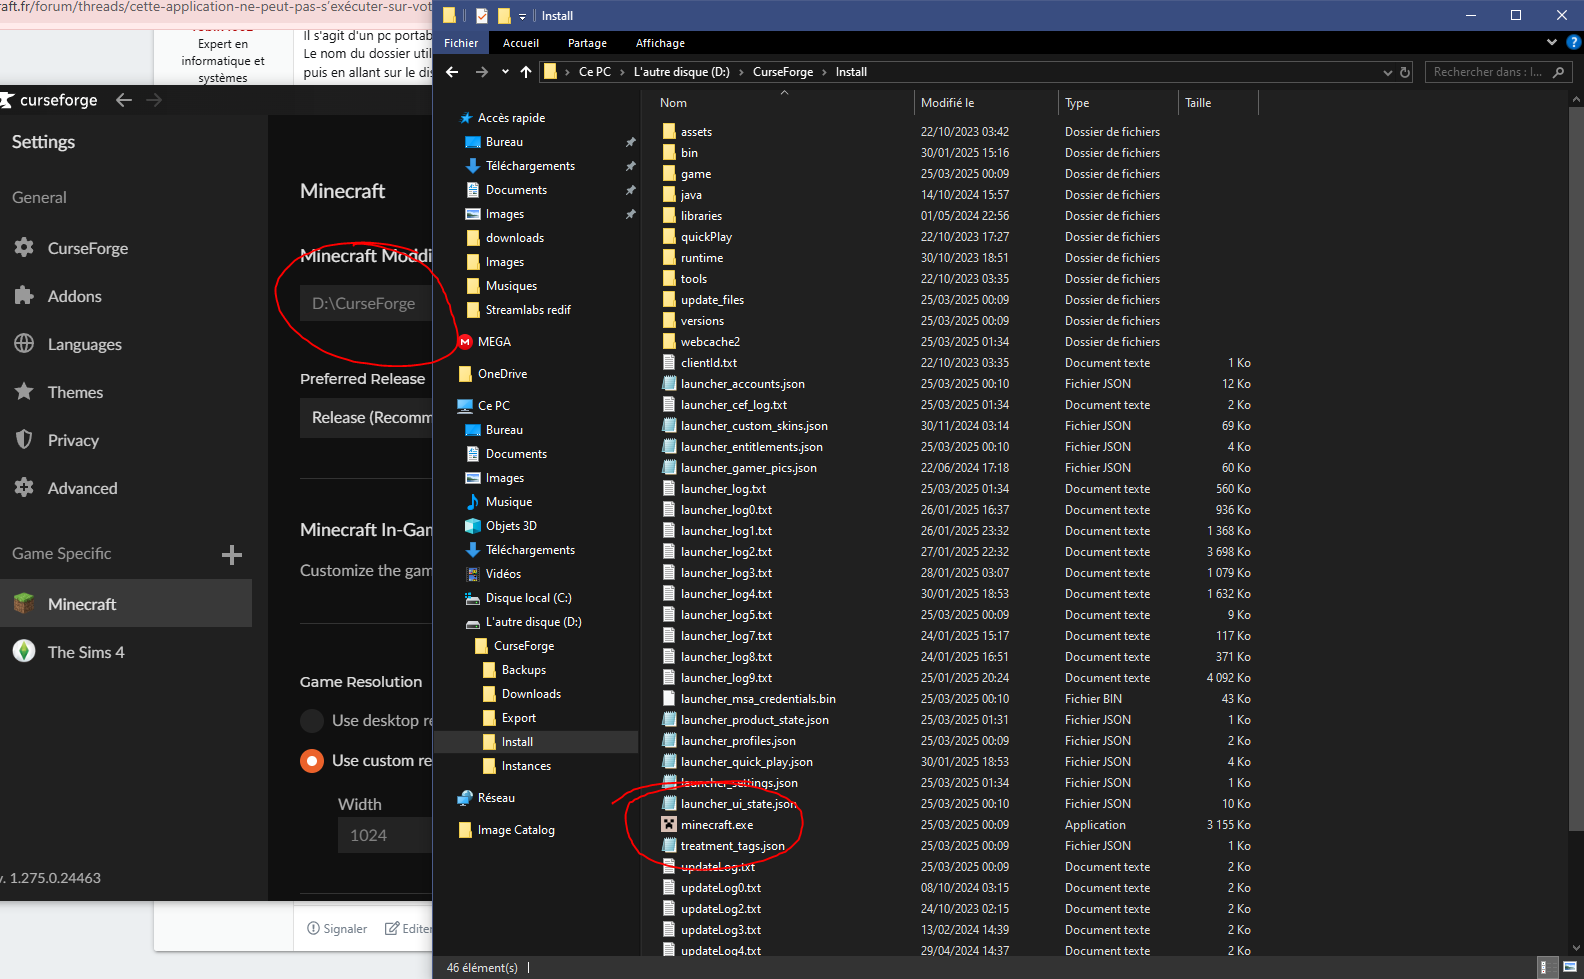Click the Objets 3D icon

pos(473,526)
